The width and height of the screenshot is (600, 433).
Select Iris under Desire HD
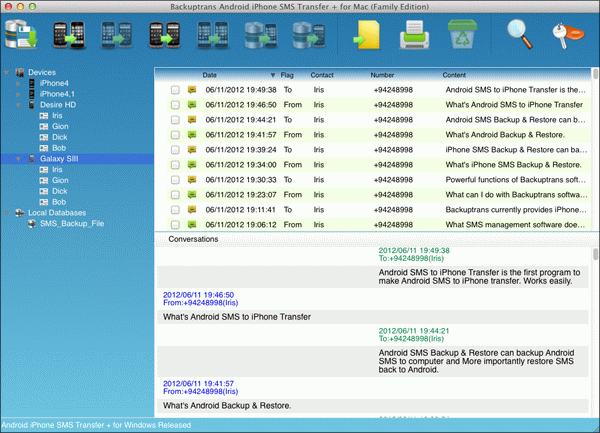coord(57,116)
